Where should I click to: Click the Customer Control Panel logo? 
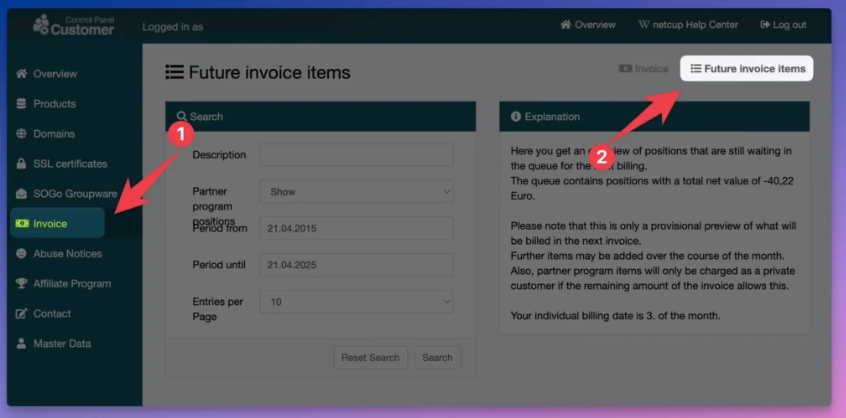click(x=73, y=26)
